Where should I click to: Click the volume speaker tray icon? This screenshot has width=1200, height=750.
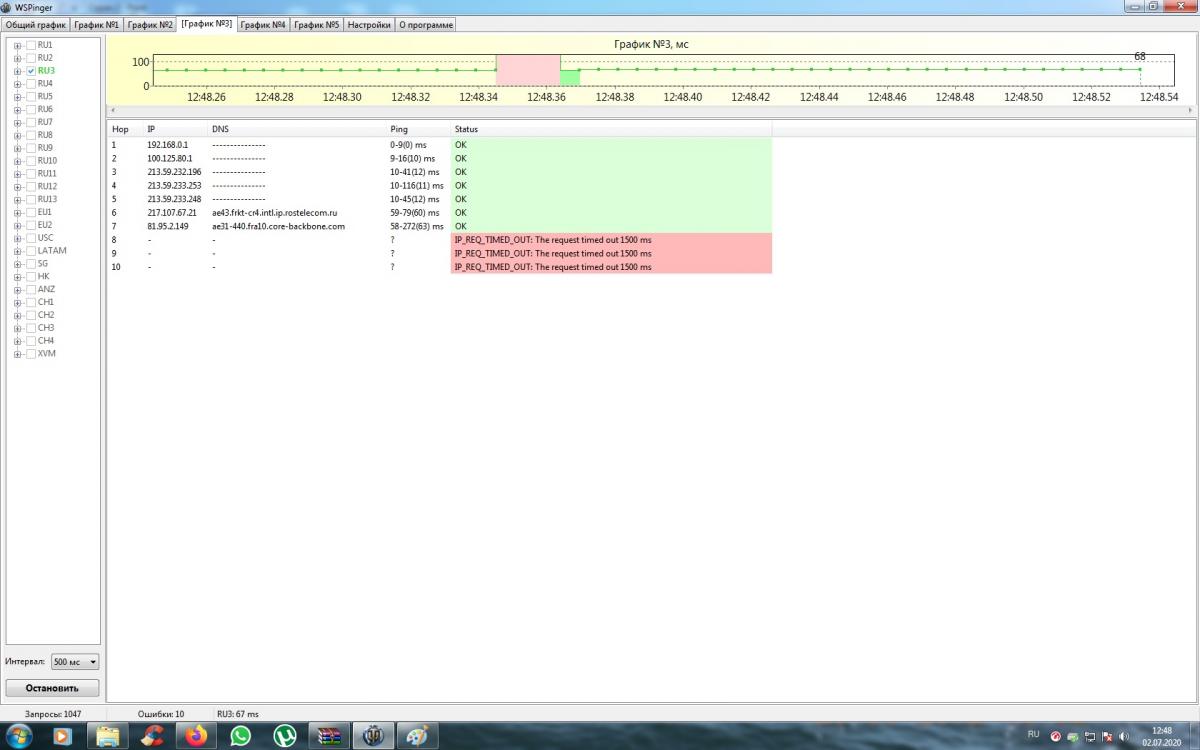1124,736
